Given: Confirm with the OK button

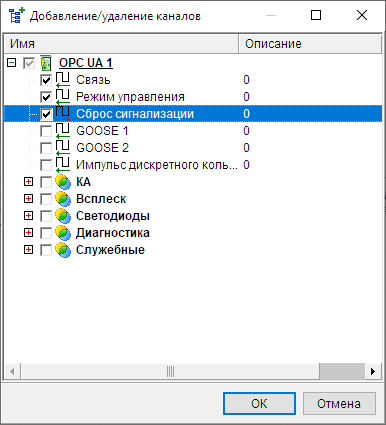Looking at the screenshot, I should [259, 404].
